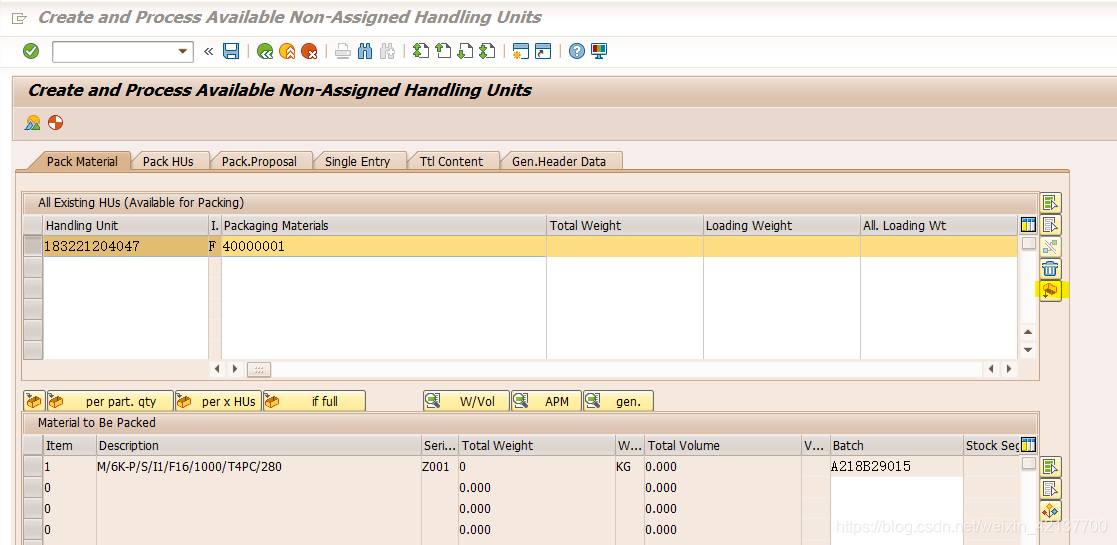Click the per x HUs button
1117x545 pixels.
pos(219,401)
